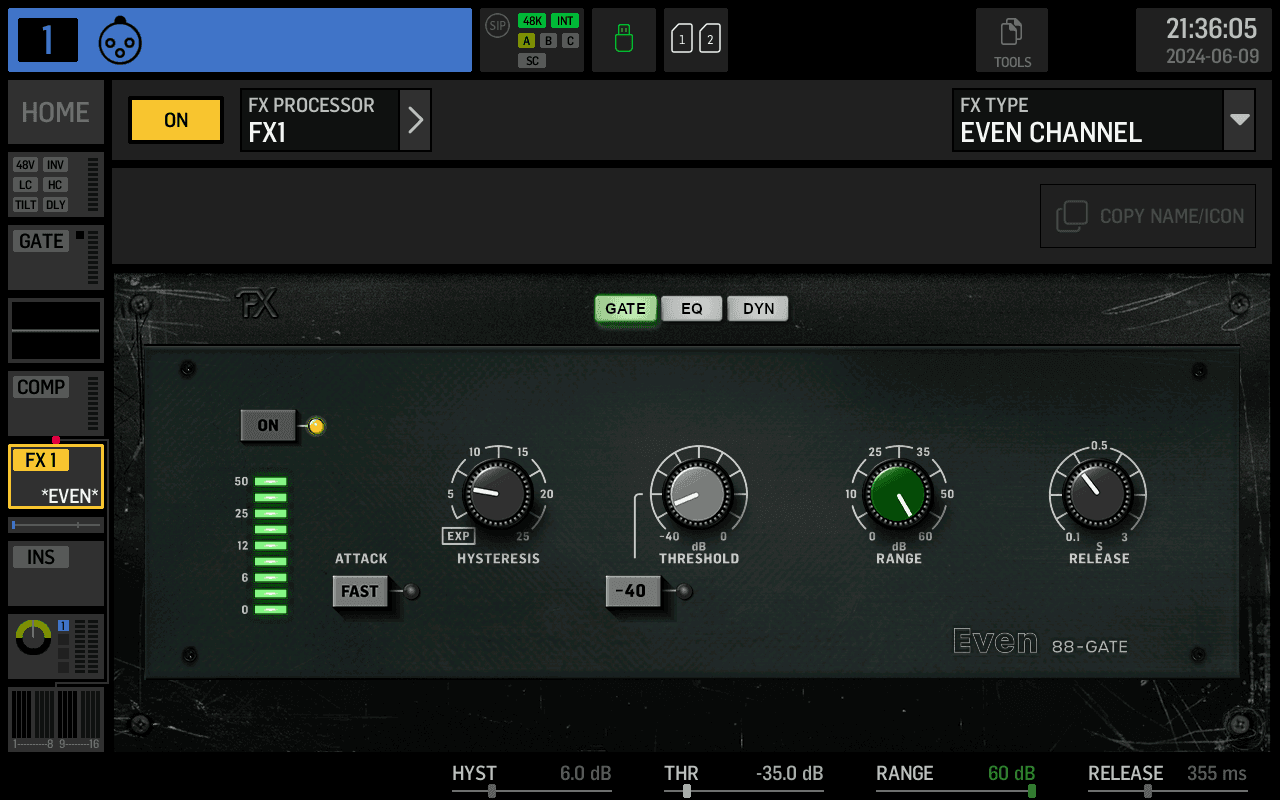This screenshot has width=1280, height=800.
Task: Select the RELEASE 355 ms parameter slider
Action: (x=1168, y=779)
